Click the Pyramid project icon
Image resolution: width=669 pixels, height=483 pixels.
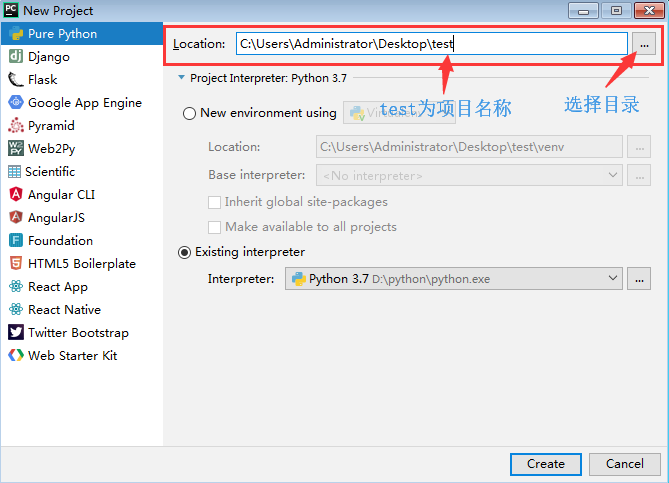pos(16,125)
